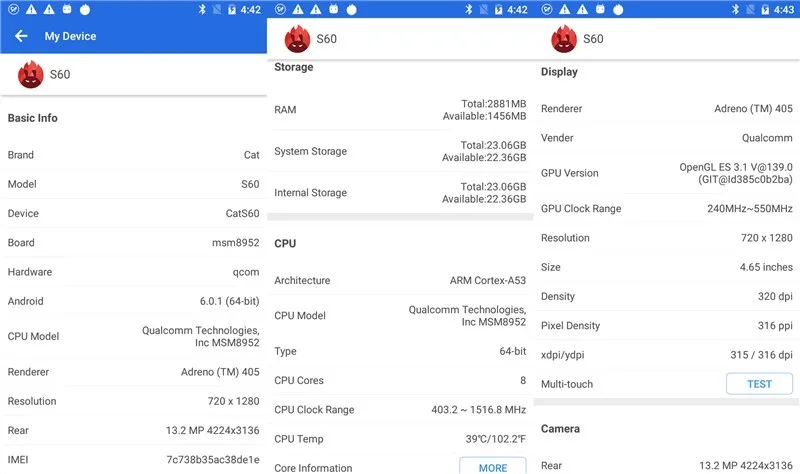Tap the Android robot notification icon in middle screen
The height and width of the screenshot is (474, 800).
[334, 9]
